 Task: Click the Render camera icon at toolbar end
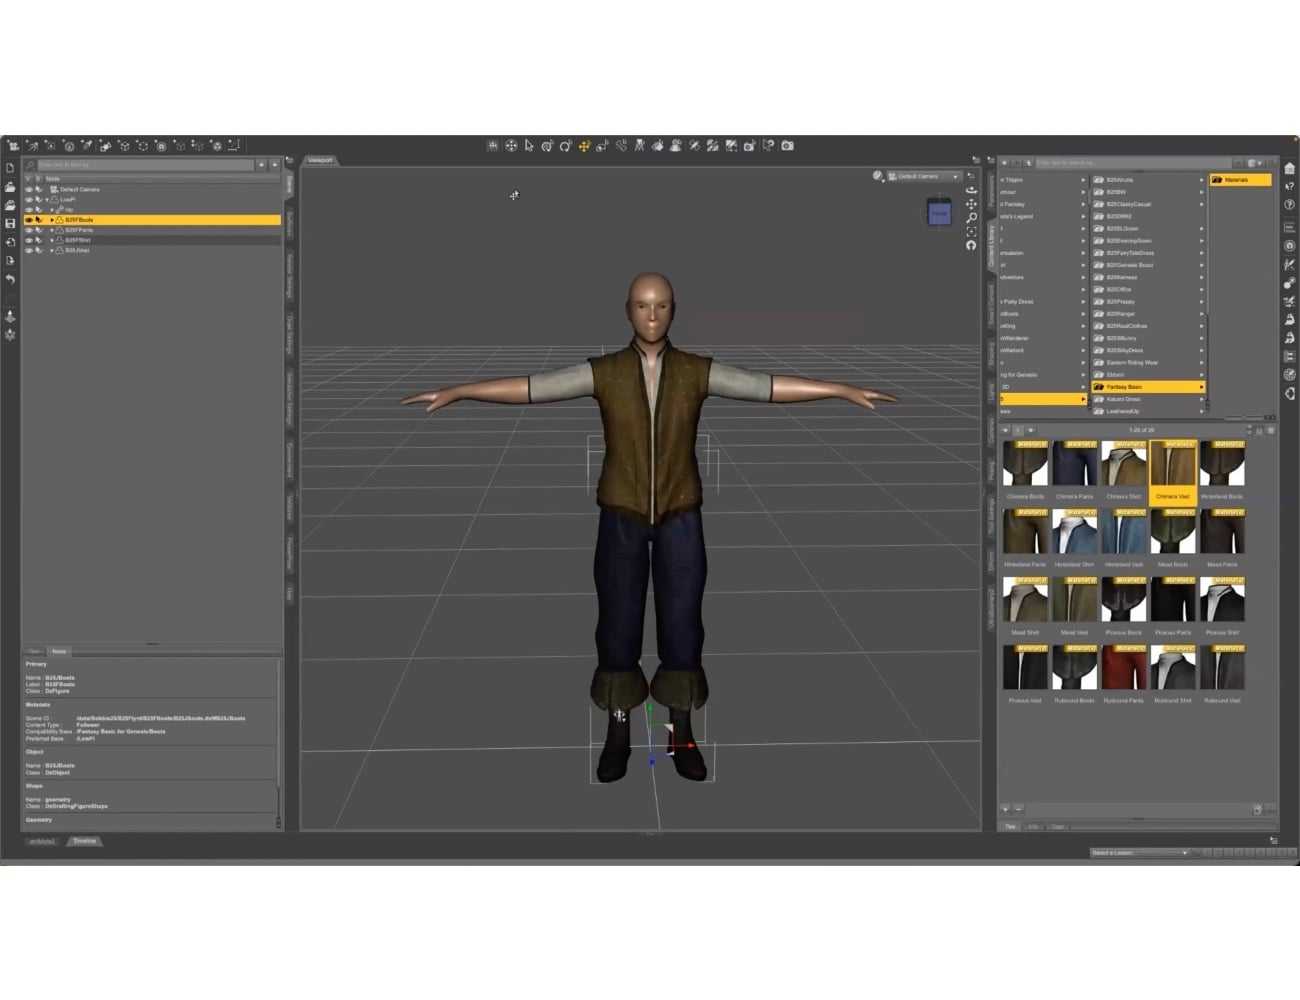click(x=787, y=146)
